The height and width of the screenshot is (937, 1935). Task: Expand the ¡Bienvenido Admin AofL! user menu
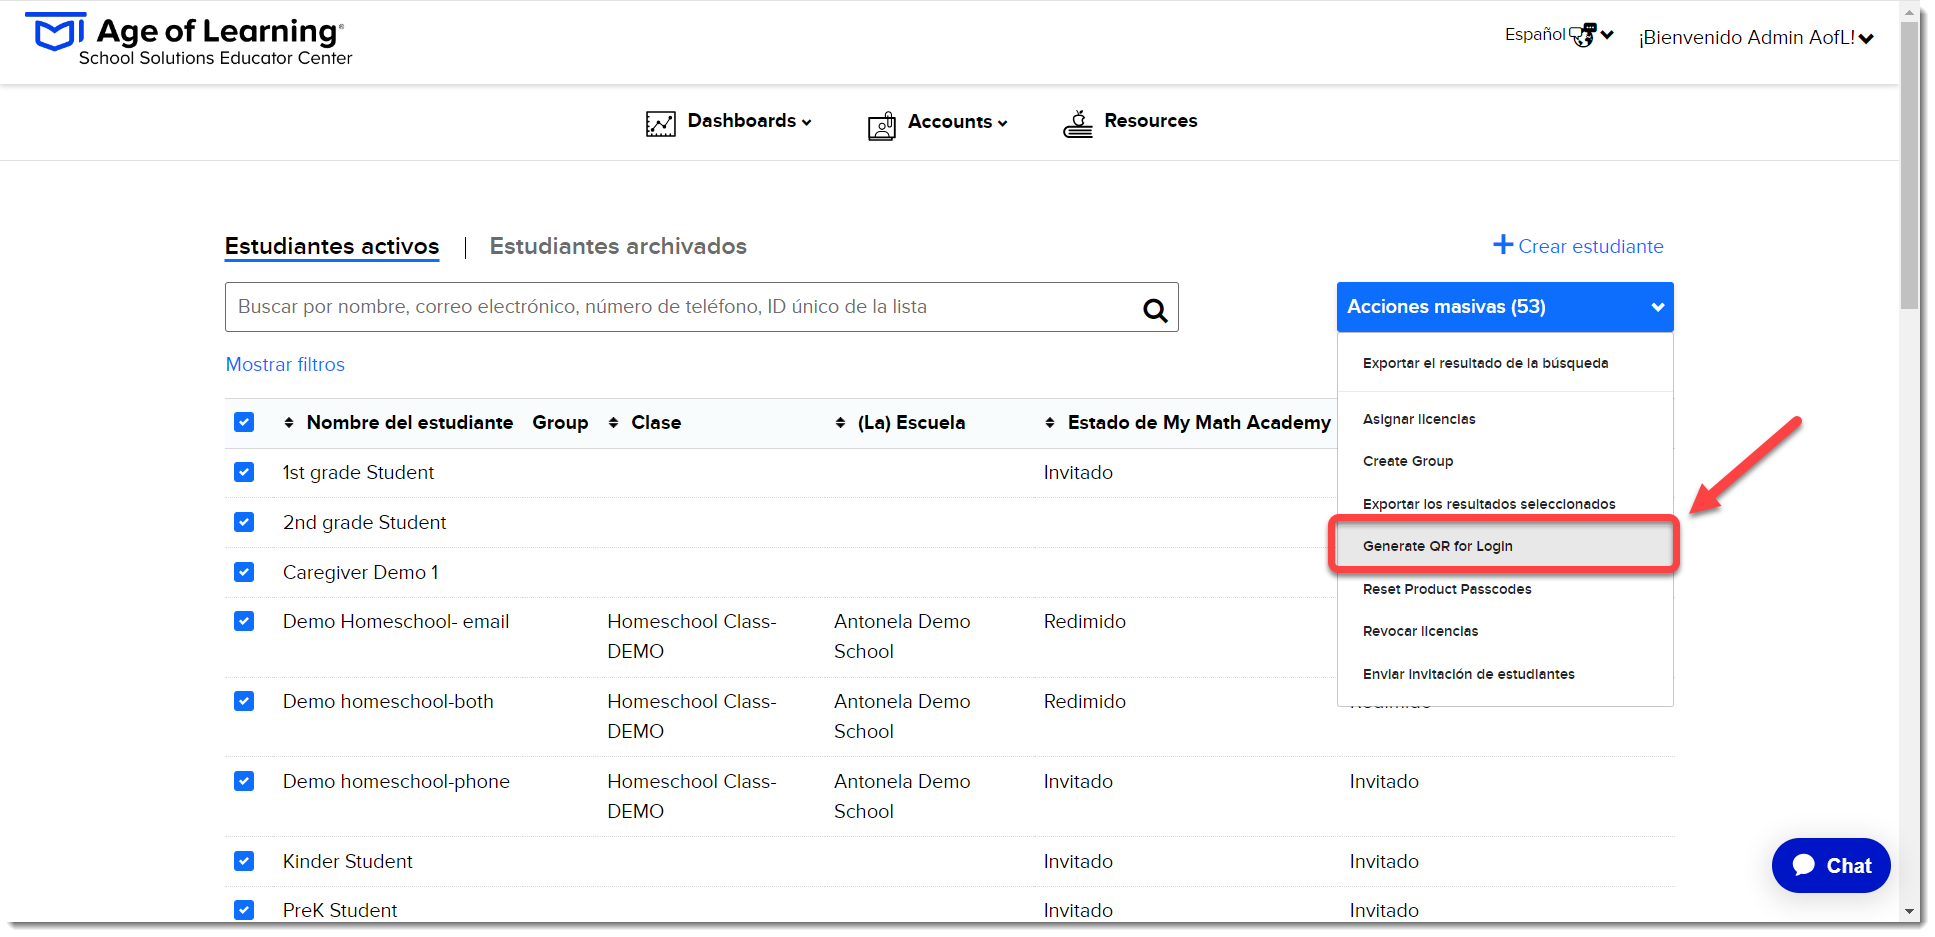coord(1756,38)
